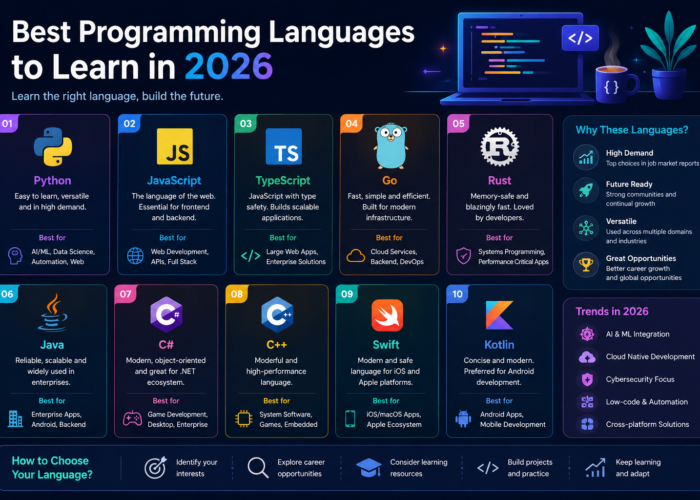
Task: Click the building icon beside Enterprise Apps
Action: point(15,419)
